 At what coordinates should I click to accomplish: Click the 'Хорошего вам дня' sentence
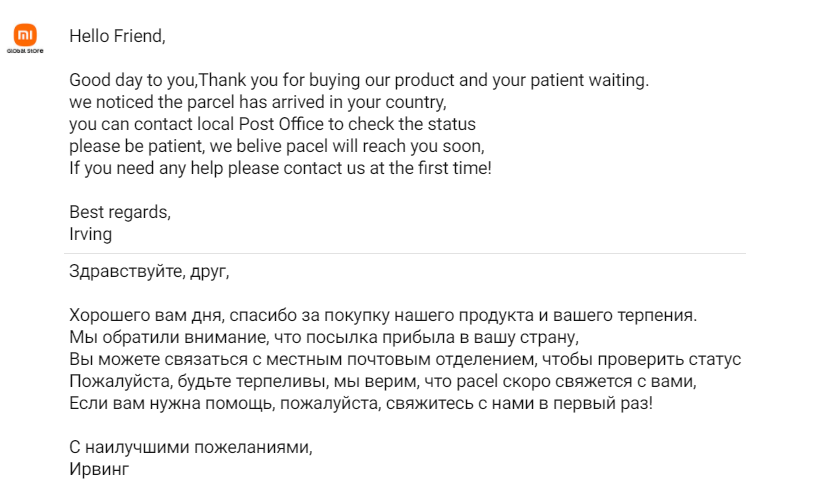[x=383, y=316]
